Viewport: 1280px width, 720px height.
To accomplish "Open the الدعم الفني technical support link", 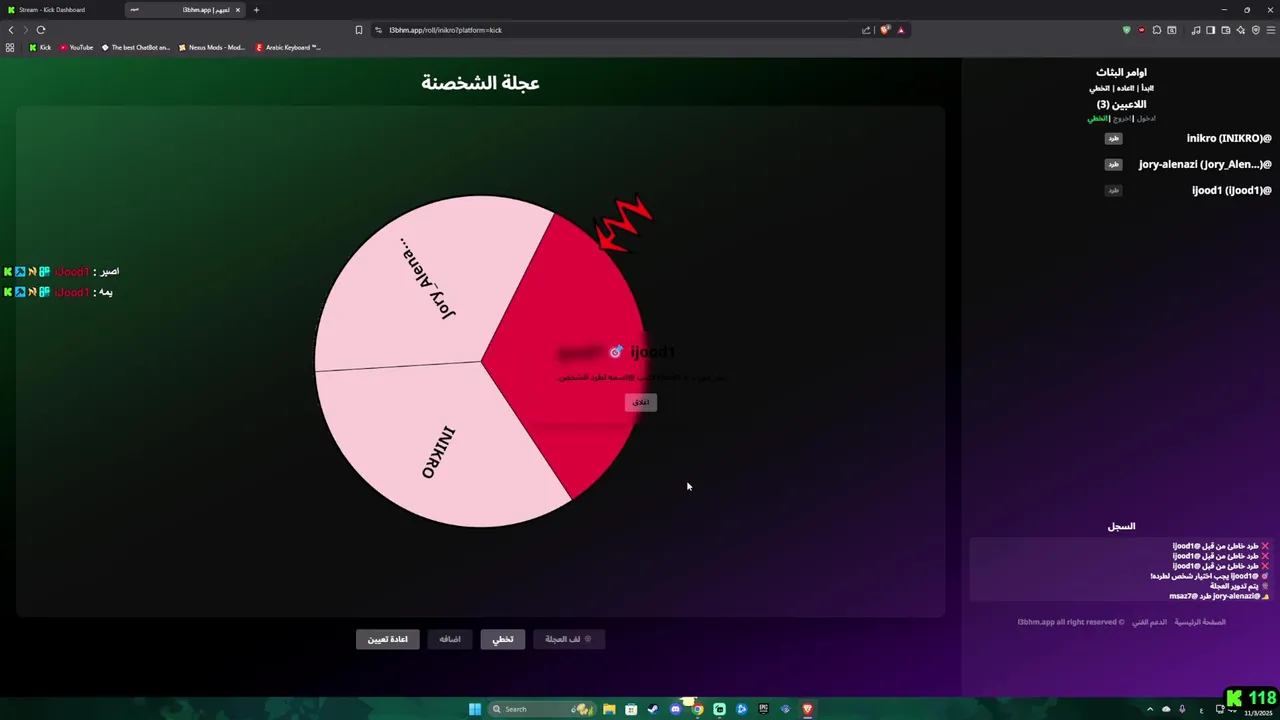I will click(x=1149, y=622).
